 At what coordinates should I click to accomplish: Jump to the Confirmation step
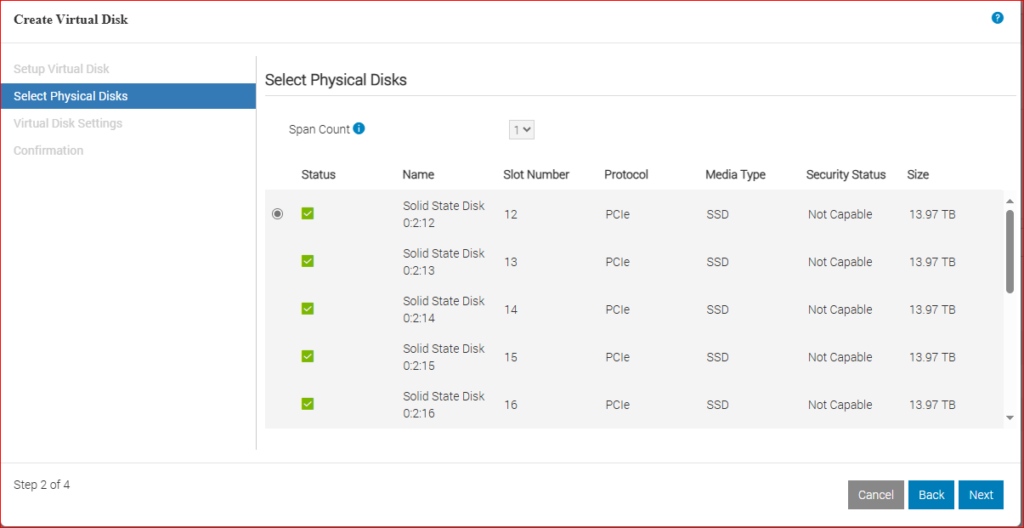pyautogui.click(x=49, y=150)
